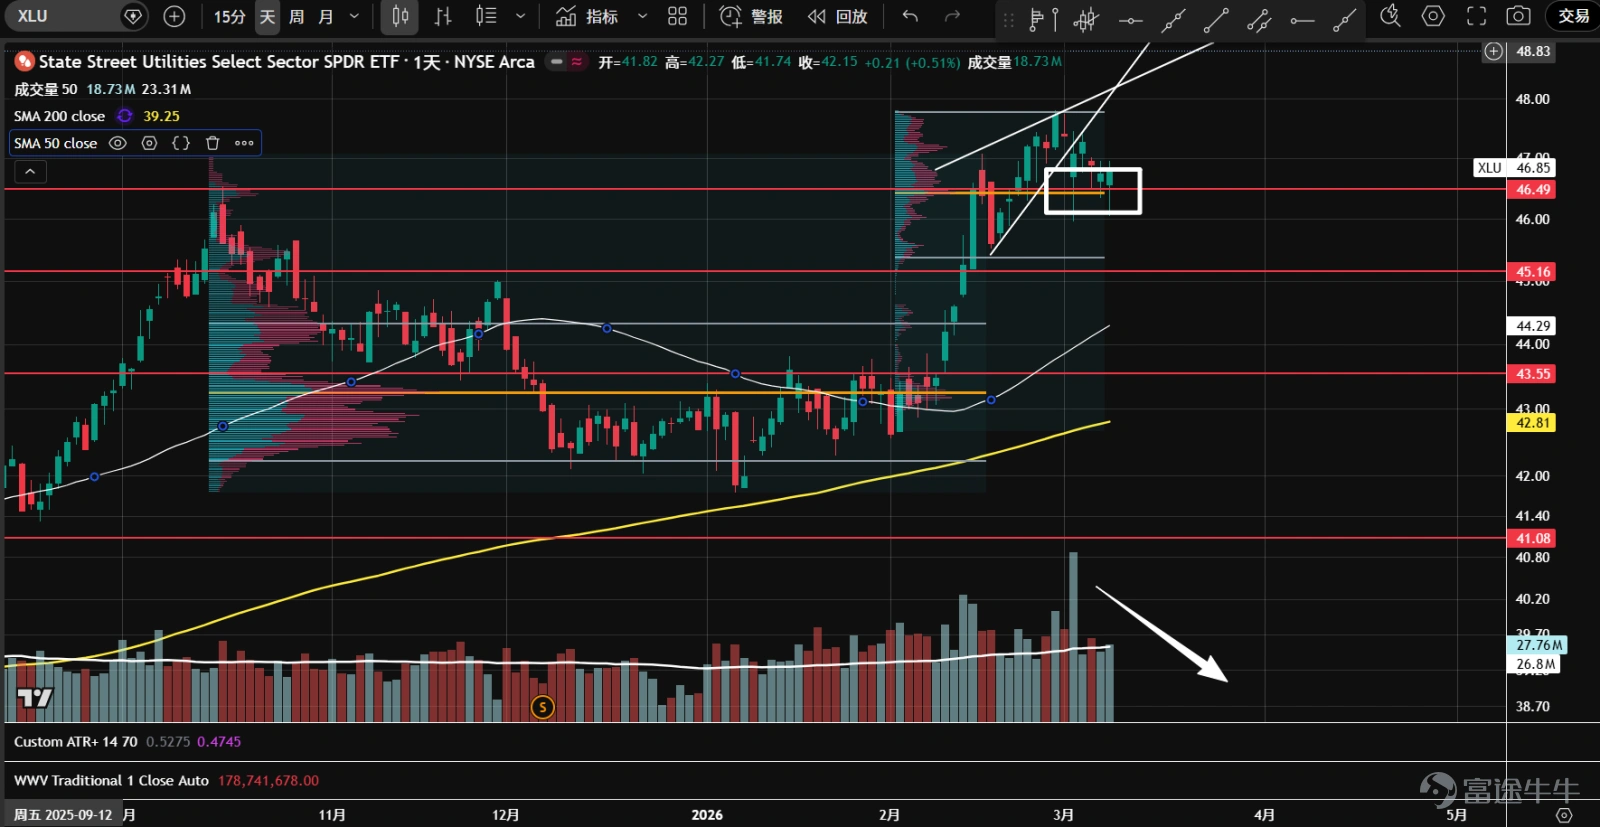Open SMA 50 settings hexagon icon
1600x827 pixels.
point(149,143)
